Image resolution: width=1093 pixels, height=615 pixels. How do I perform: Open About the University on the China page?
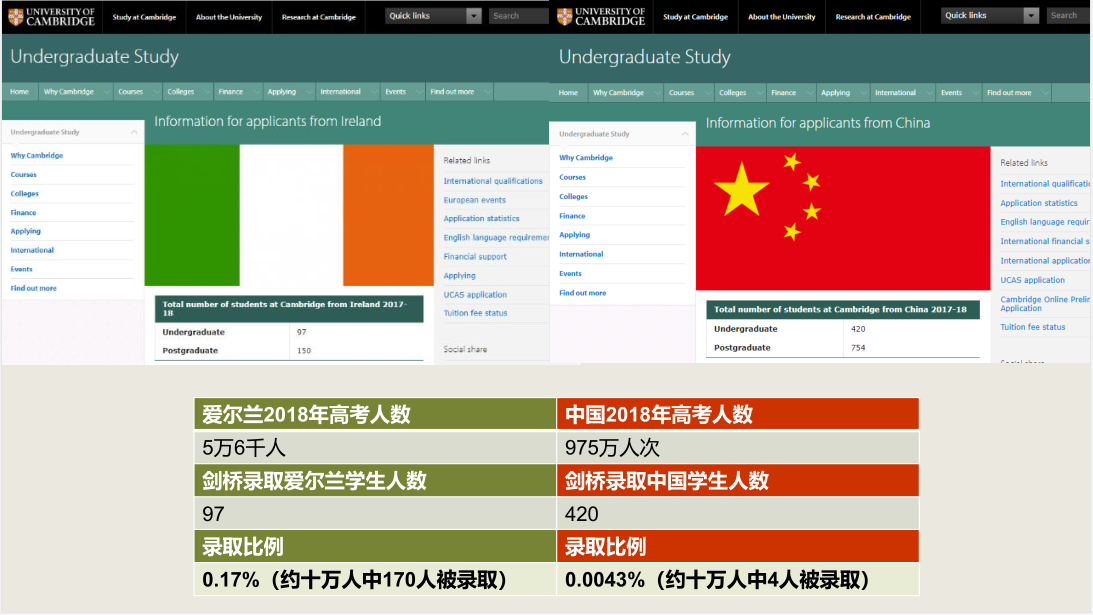[781, 17]
